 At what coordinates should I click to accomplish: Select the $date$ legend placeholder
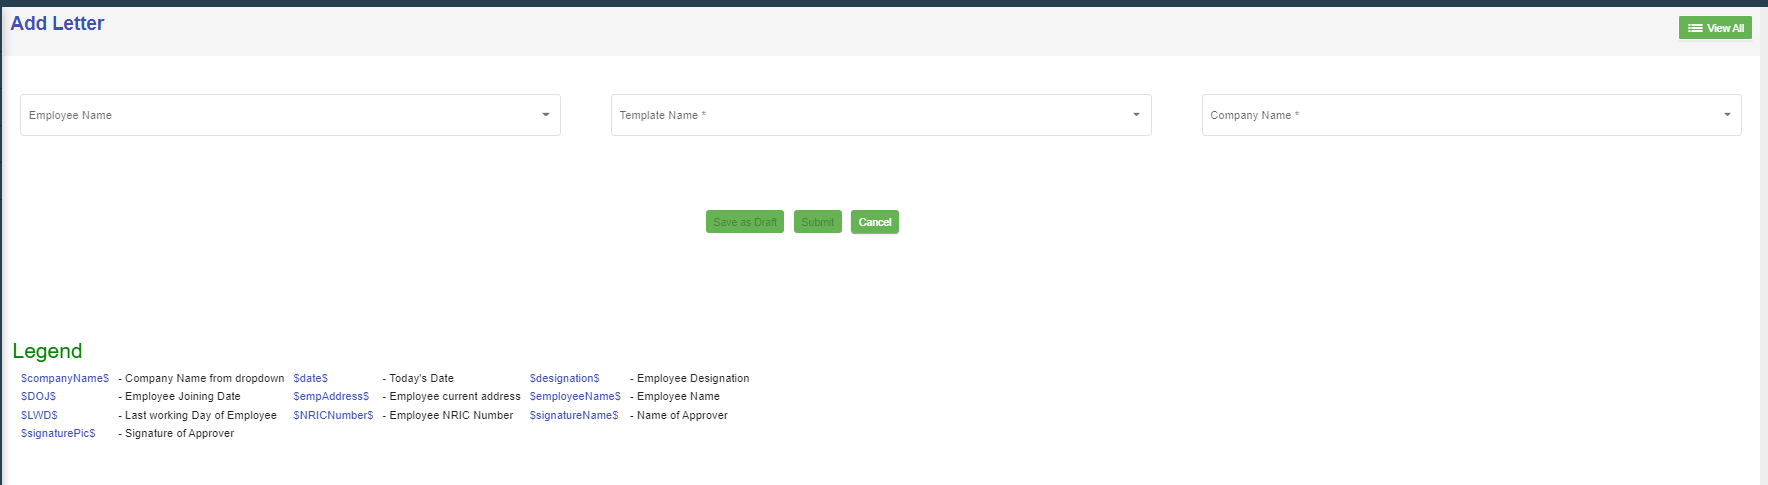pos(311,378)
